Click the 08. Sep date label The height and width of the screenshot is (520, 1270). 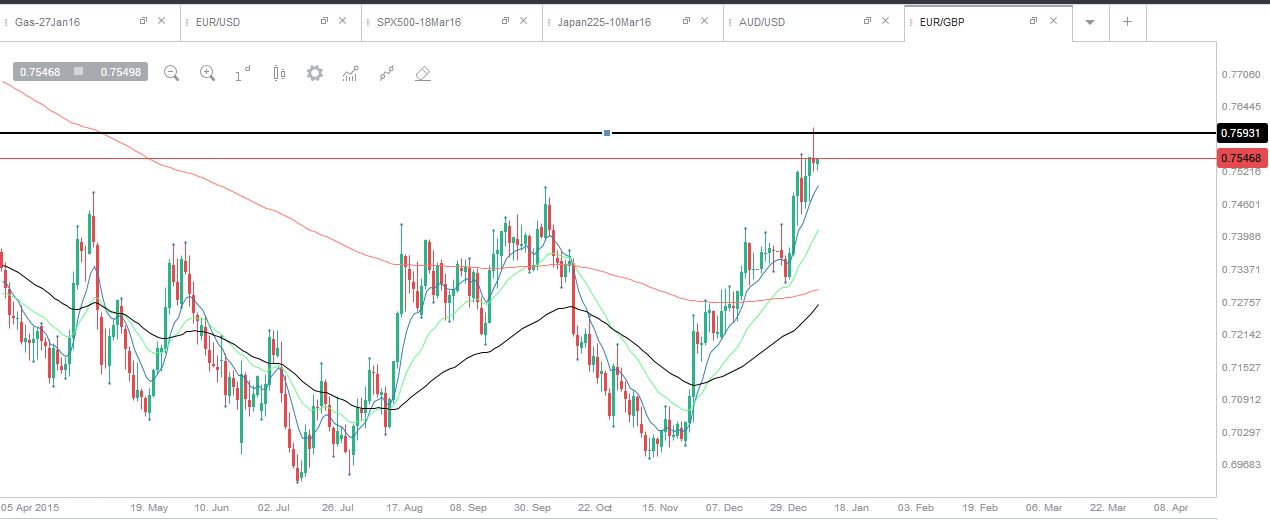click(x=469, y=508)
